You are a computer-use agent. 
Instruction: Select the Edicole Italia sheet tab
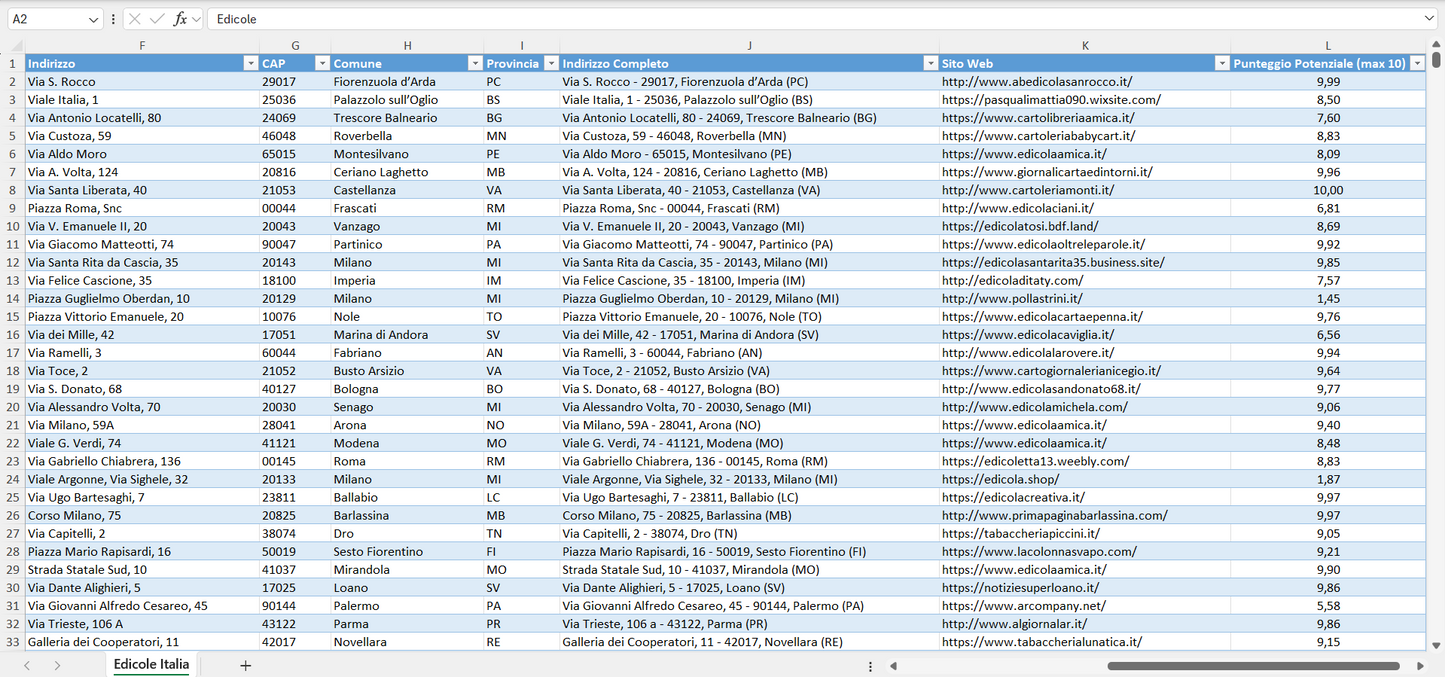(x=150, y=664)
